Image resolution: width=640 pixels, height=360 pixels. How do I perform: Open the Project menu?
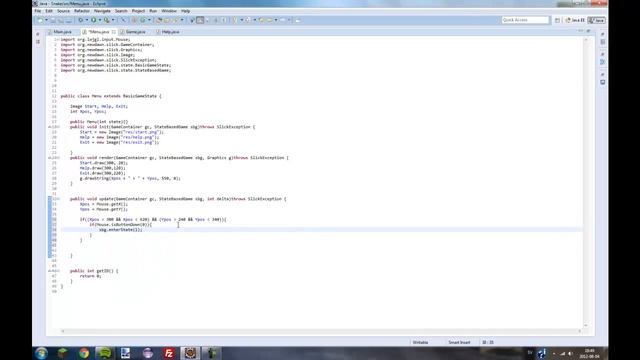[138, 11]
